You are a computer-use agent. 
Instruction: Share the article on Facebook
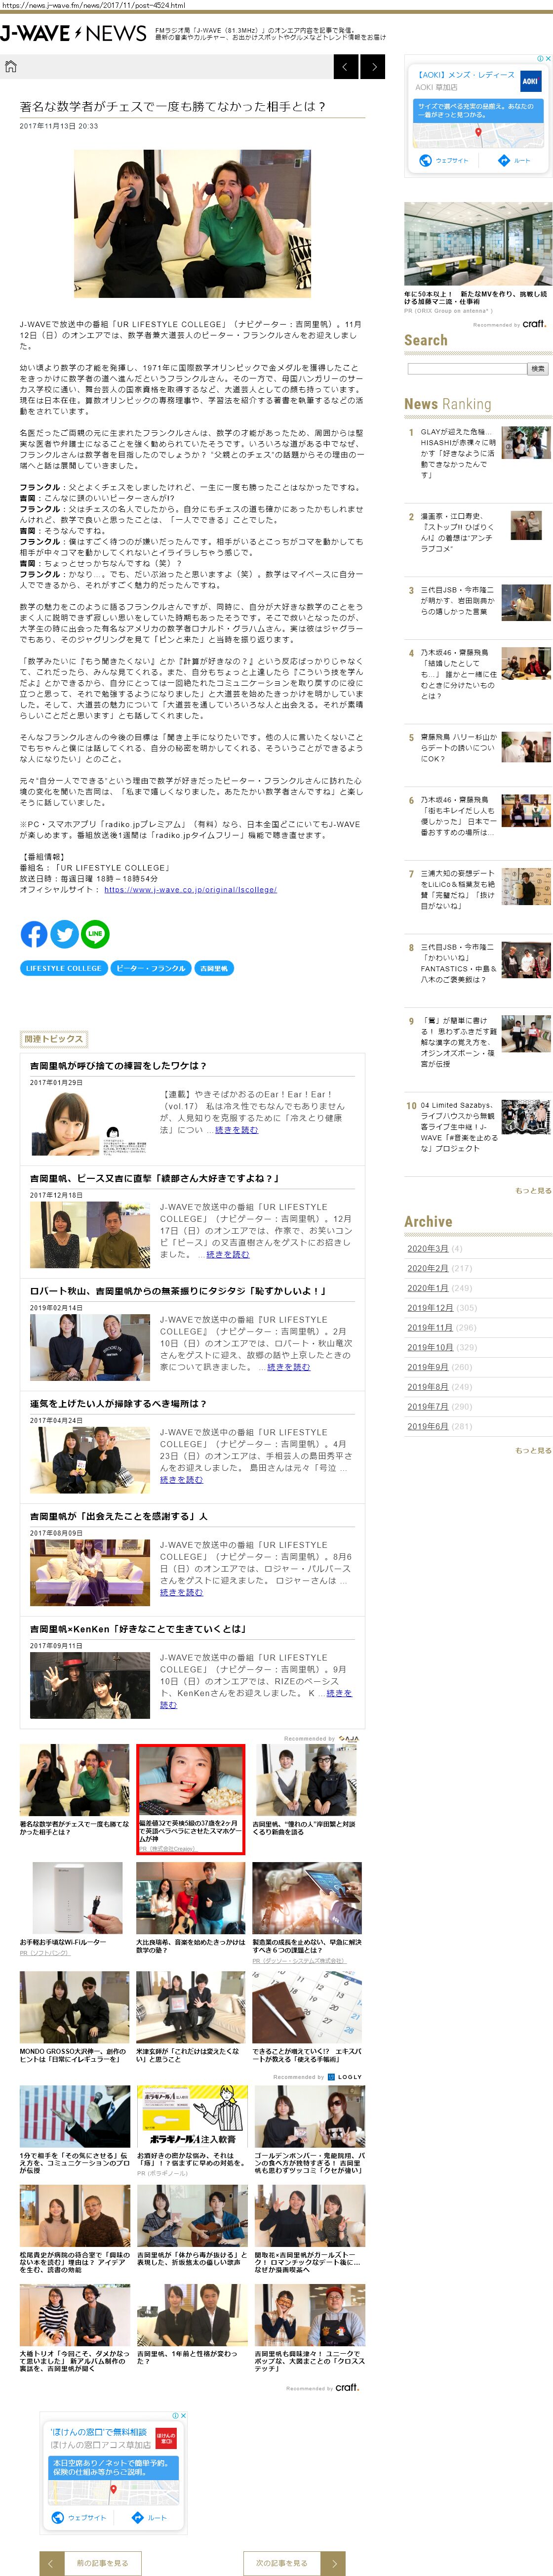34,933
